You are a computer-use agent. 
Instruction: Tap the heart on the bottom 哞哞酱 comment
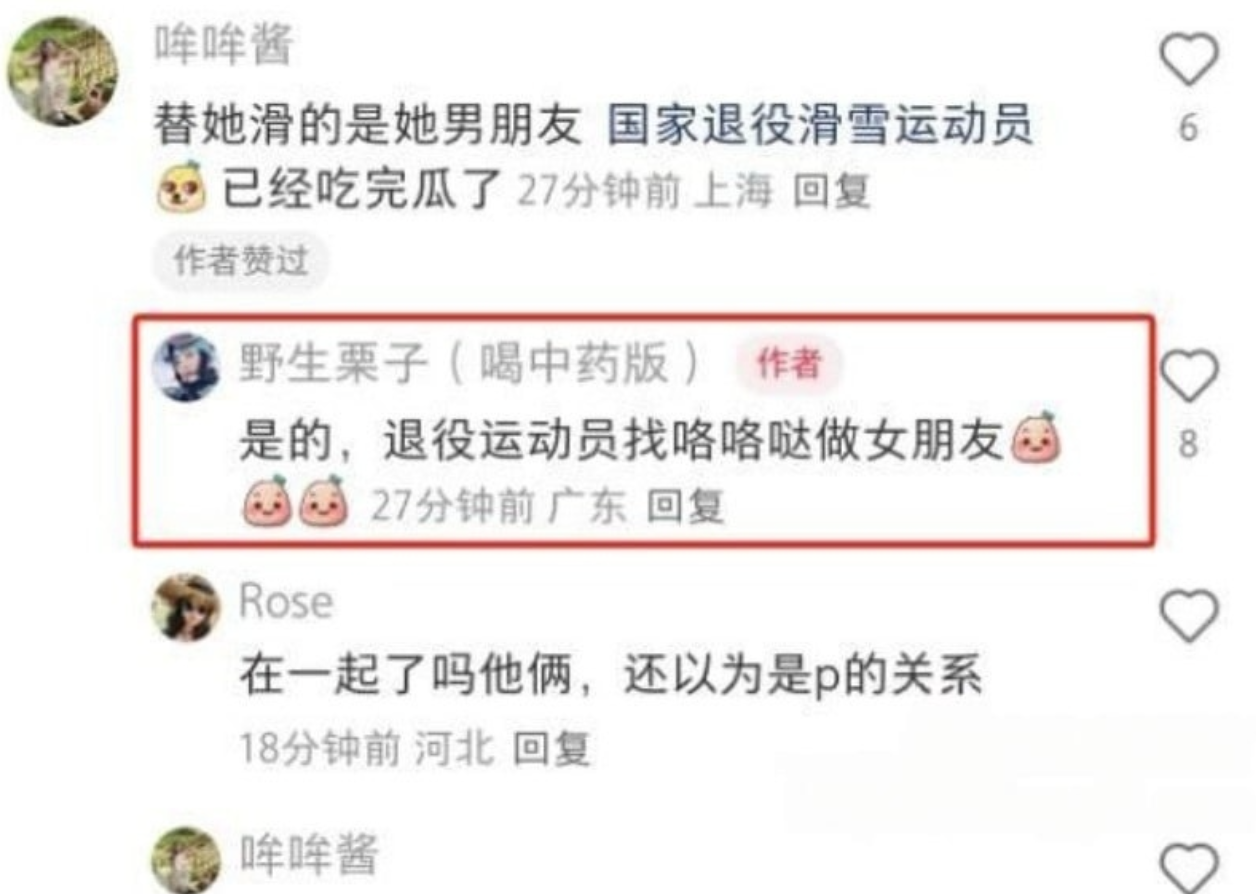click(1188, 866)
